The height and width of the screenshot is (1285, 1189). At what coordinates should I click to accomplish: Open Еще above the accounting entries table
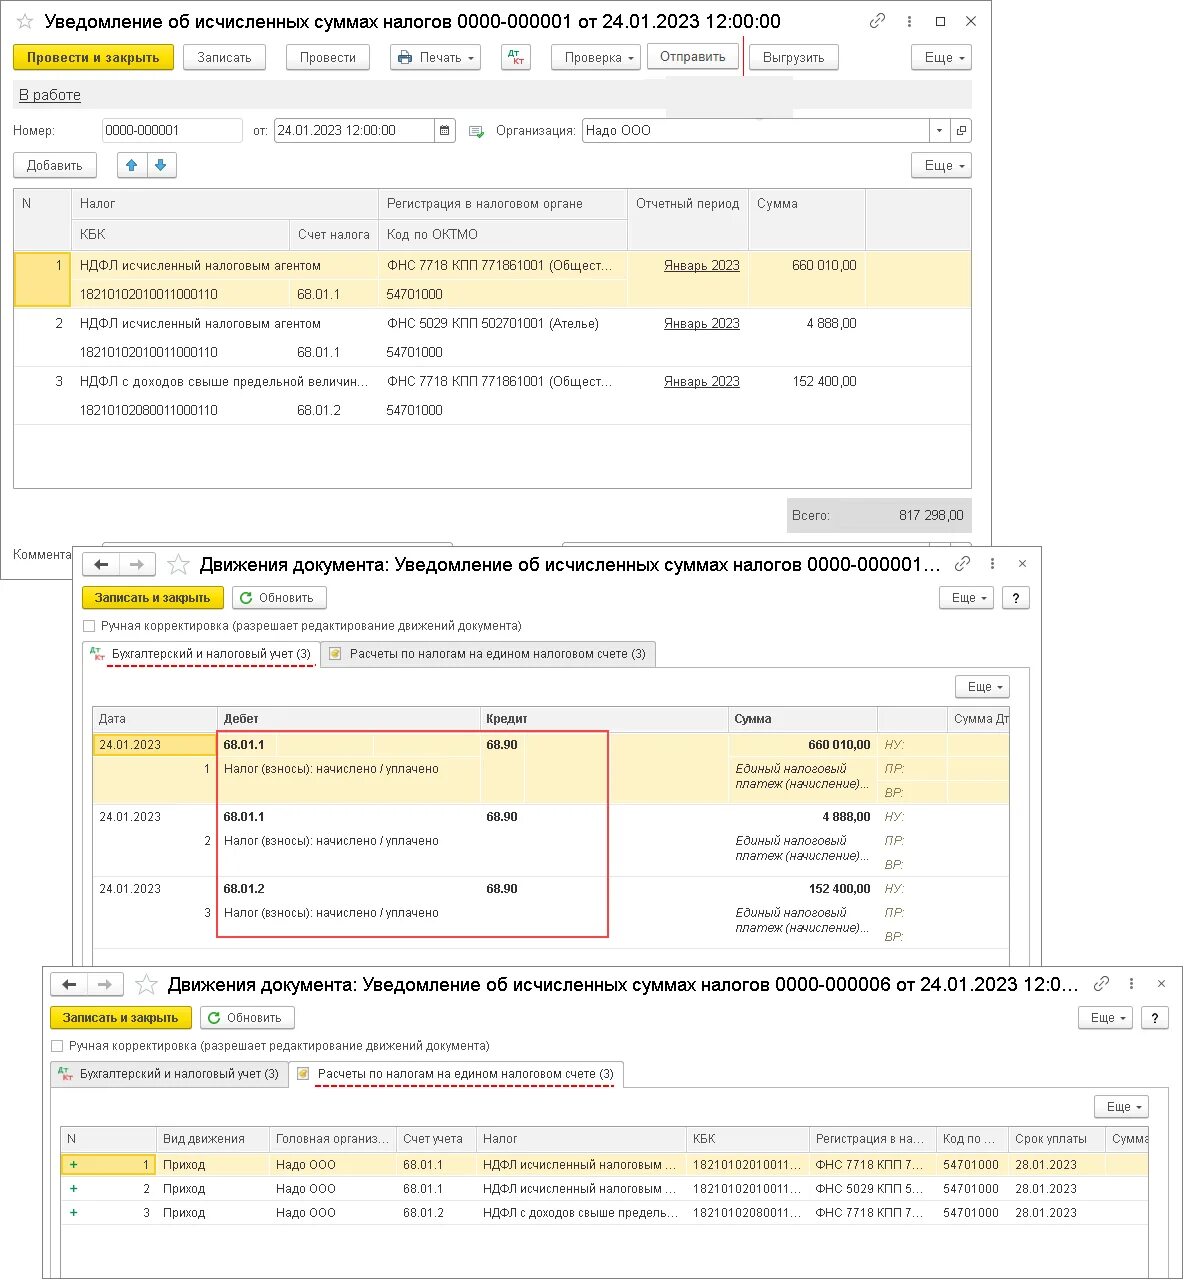[x=982, y=687]
